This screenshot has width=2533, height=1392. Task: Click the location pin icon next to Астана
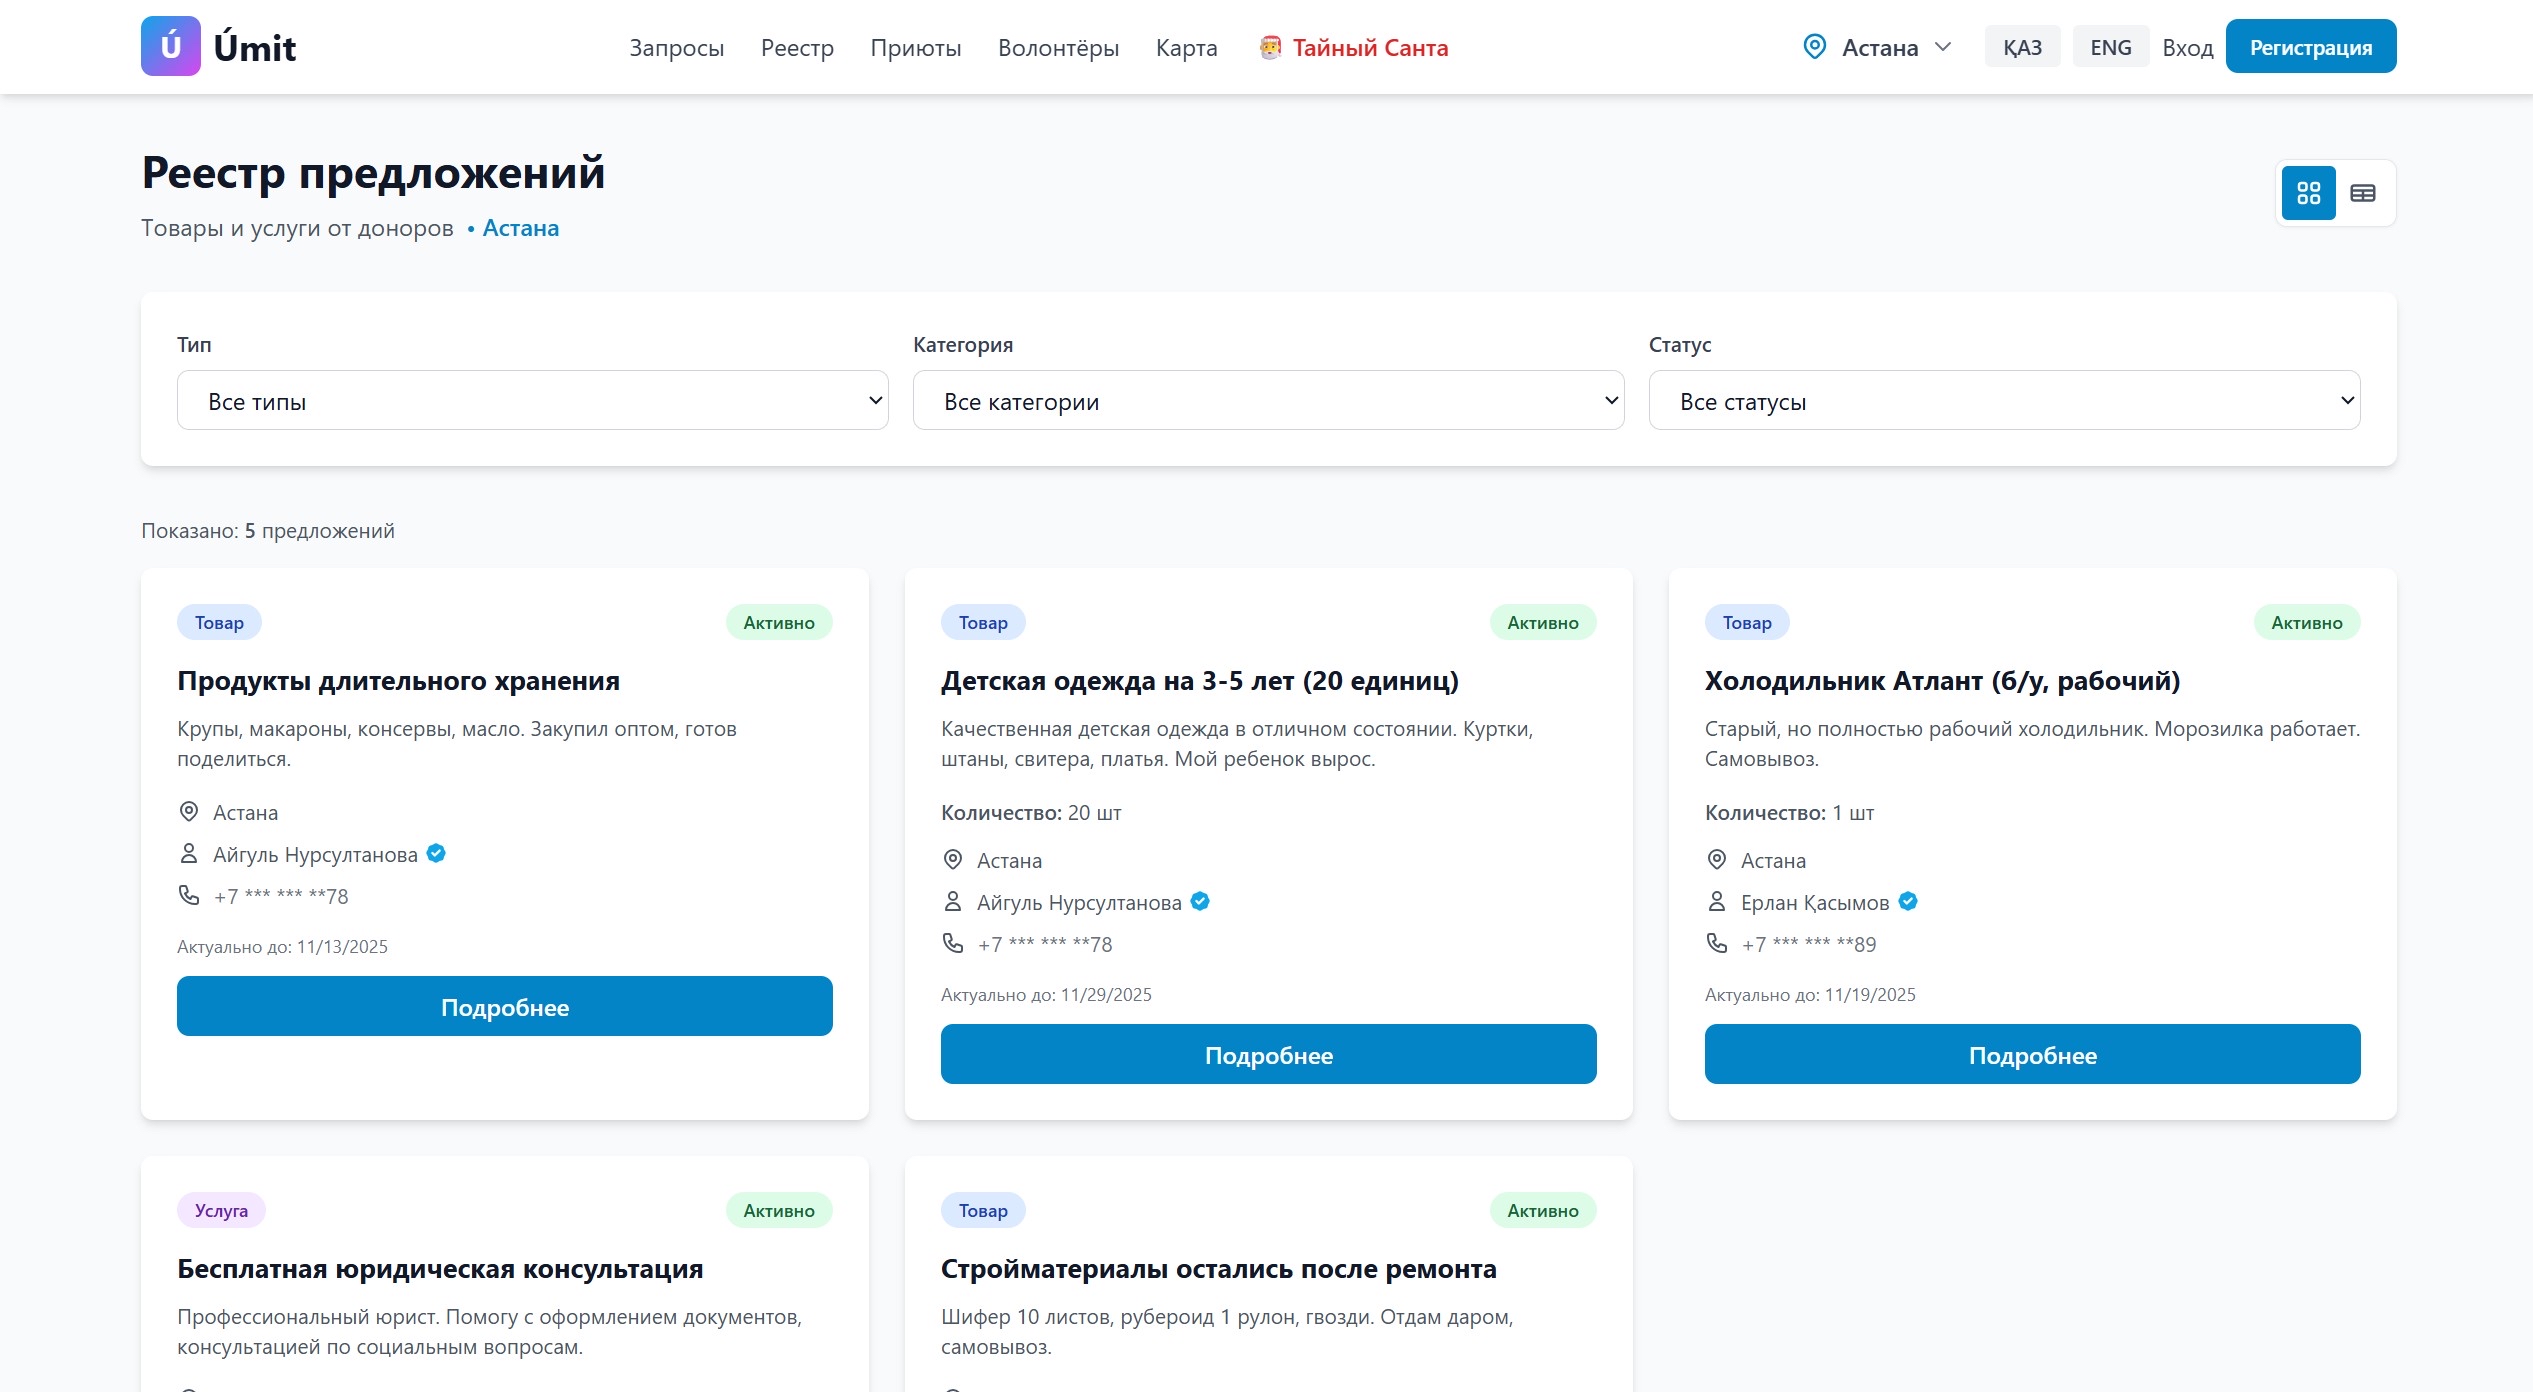click(x=1814, y=47)
